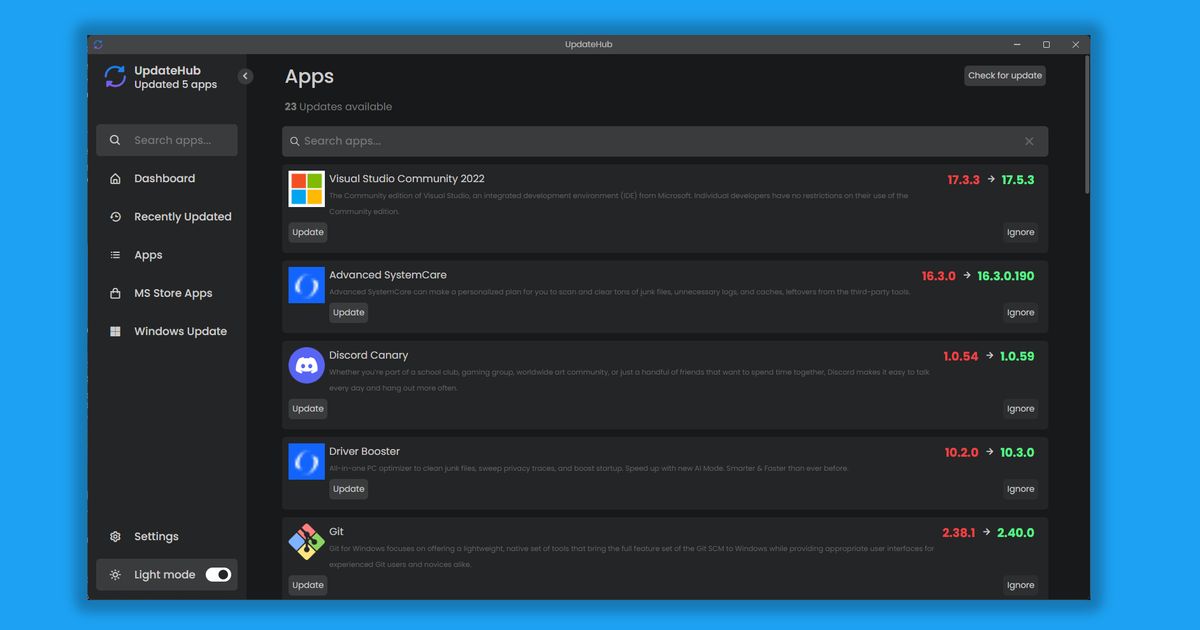Click the Visual Studio Community 2022 title
The image size is (1200, 630).
[x=407, y=179]
